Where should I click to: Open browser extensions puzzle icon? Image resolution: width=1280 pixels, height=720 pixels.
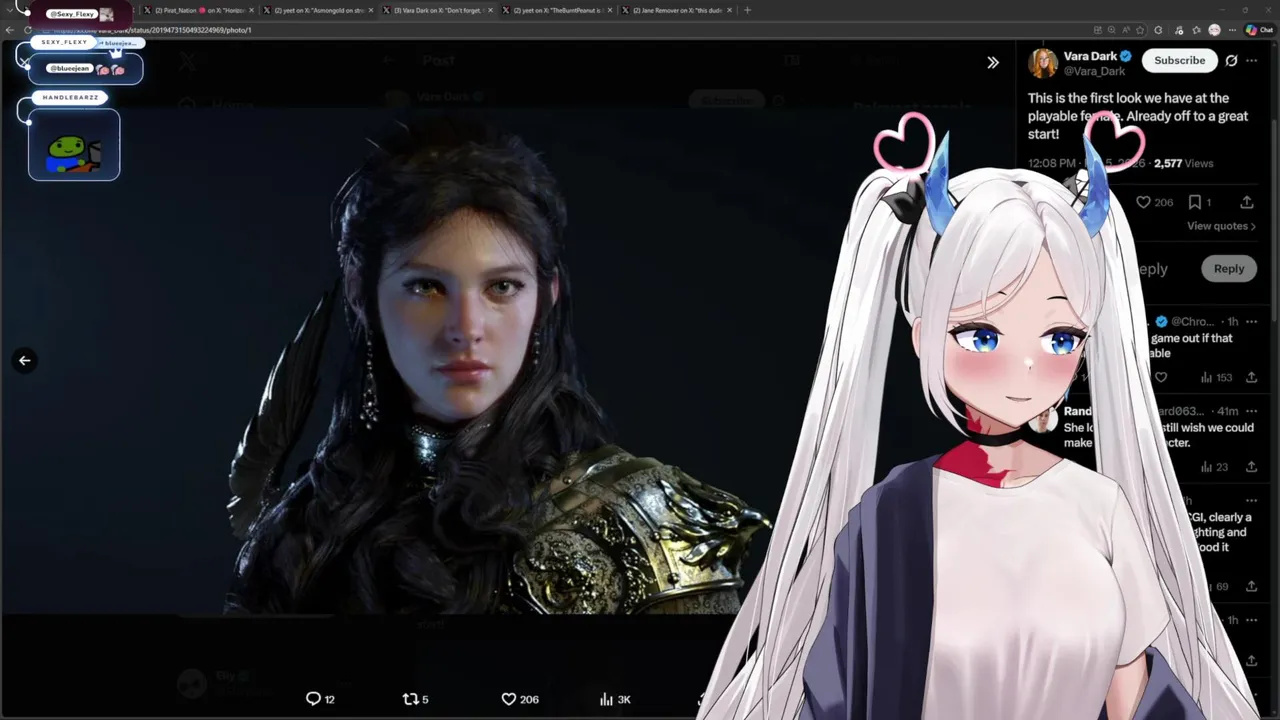[1158, 30]
